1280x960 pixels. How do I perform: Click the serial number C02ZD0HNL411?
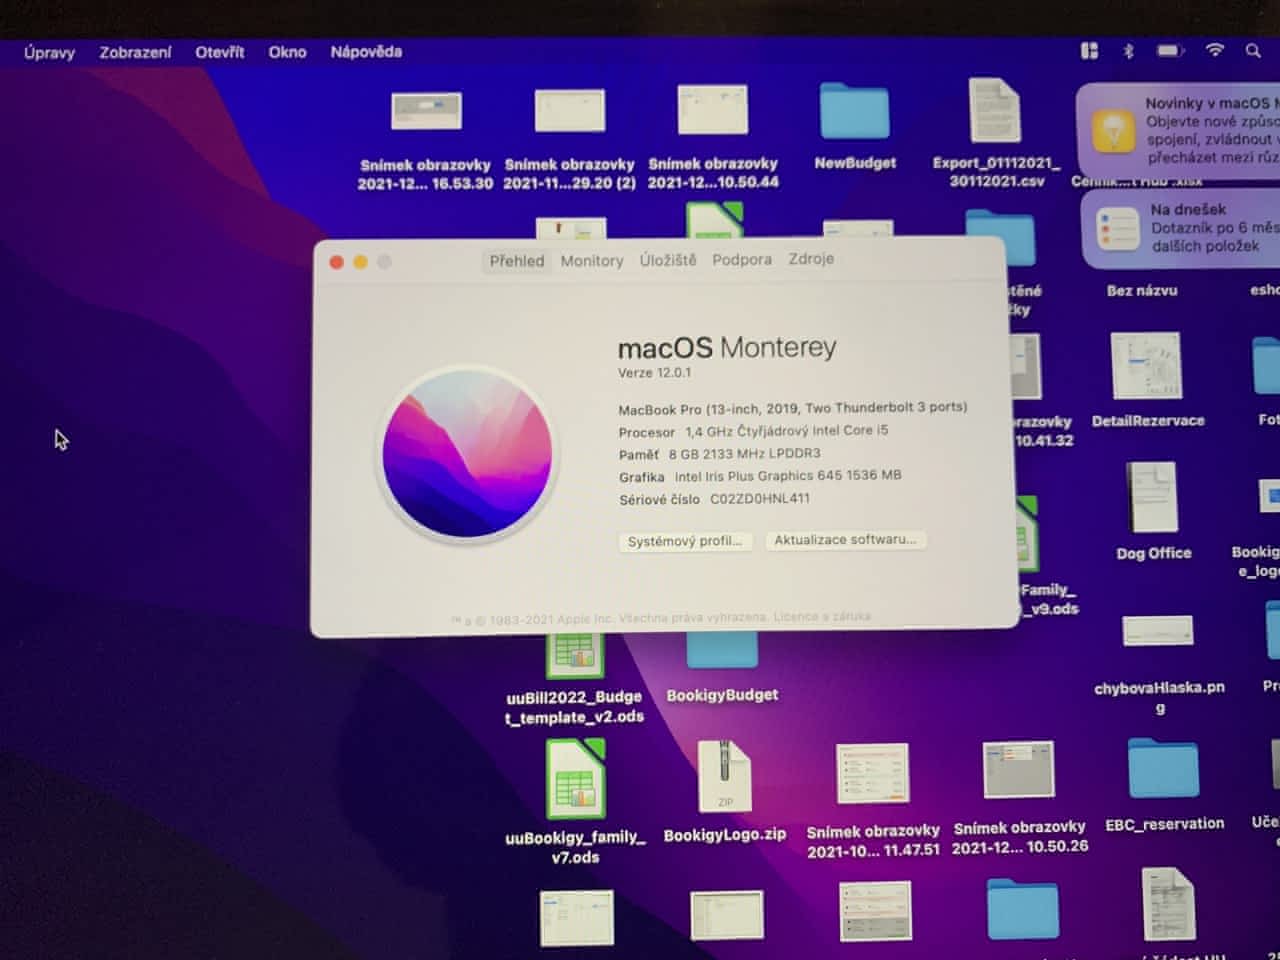[x=760, y=498]
